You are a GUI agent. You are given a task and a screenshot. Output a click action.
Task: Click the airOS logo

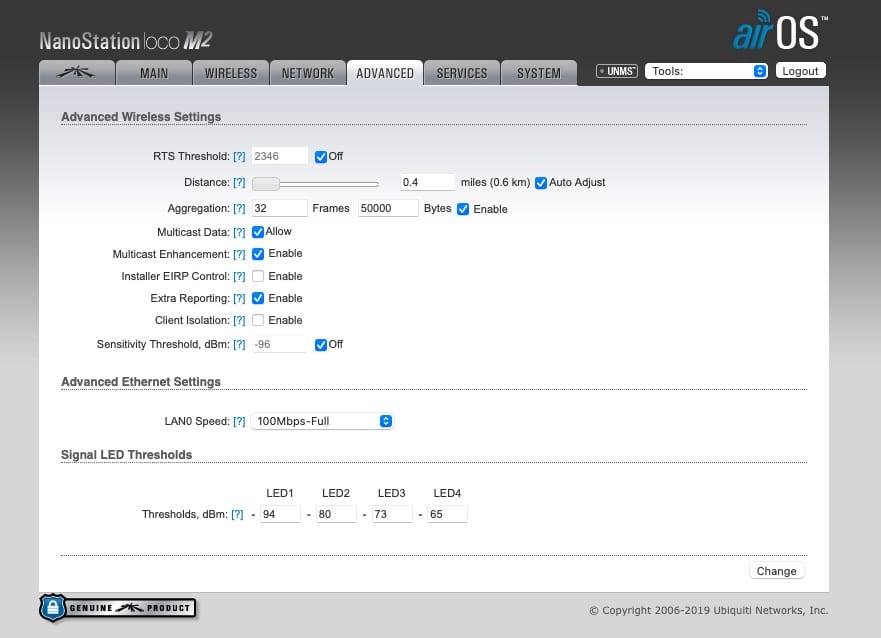click(780, 31)
